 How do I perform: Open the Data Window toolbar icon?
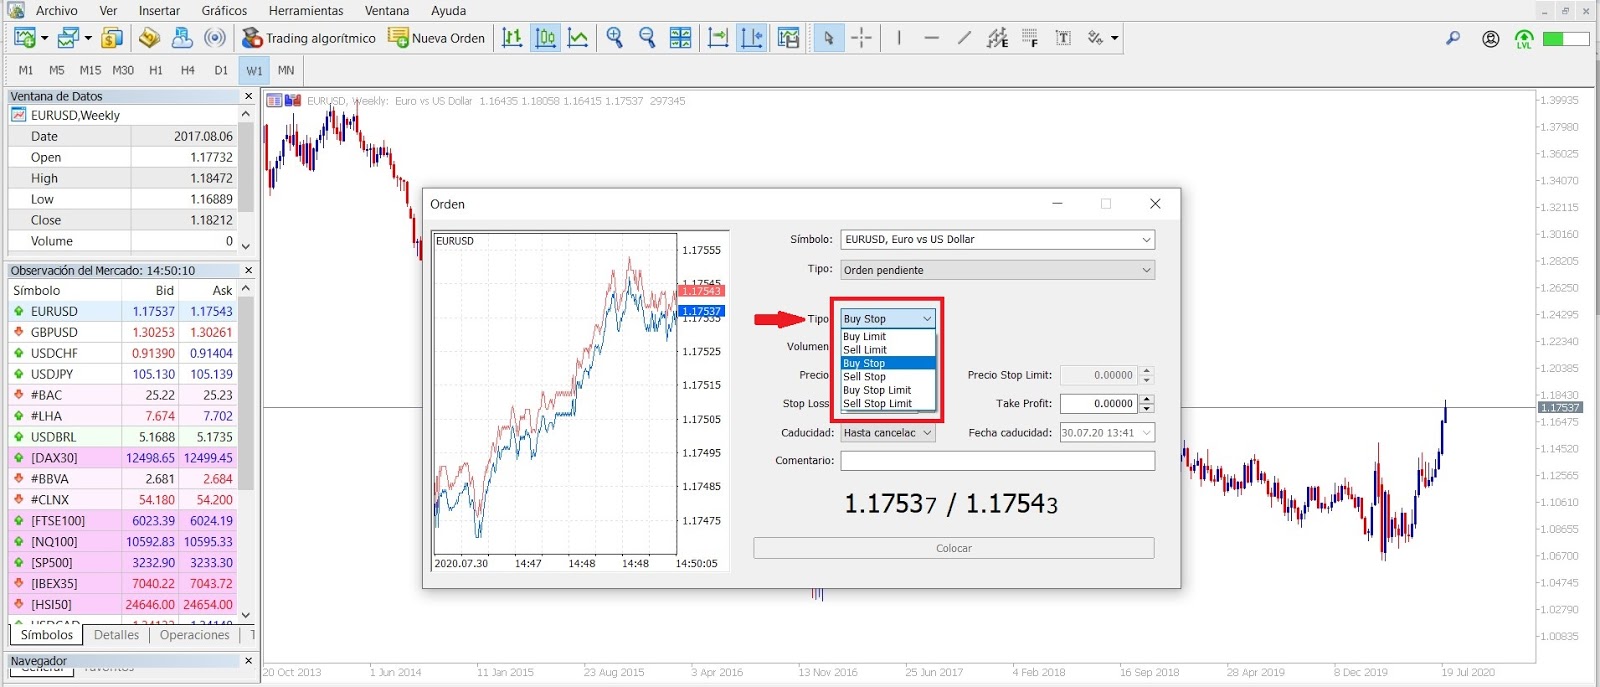pyautogui.click(x=149, y=38)
